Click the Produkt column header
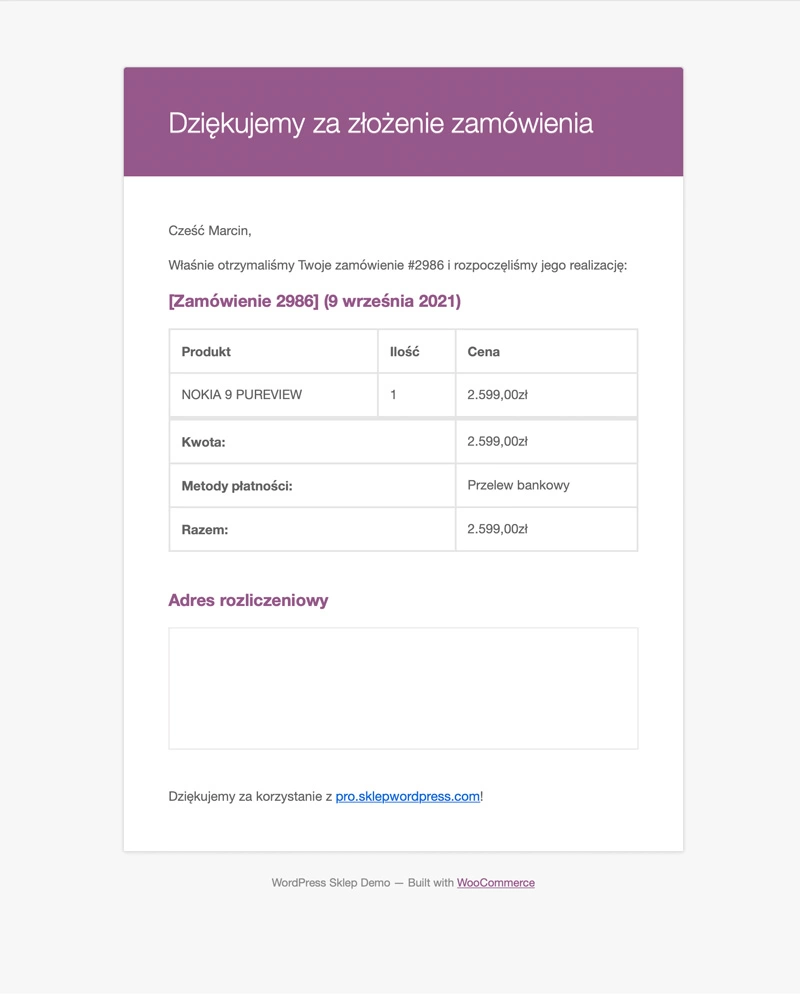The image size is (800, 1000). pyautogui.click(x=274, y=351)
